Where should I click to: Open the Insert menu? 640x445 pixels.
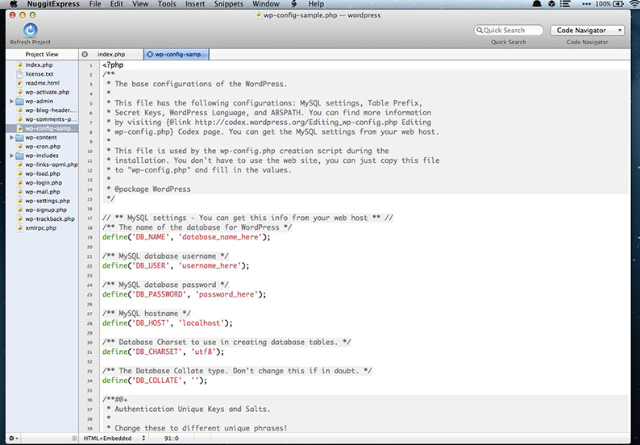tap(195, 4)
